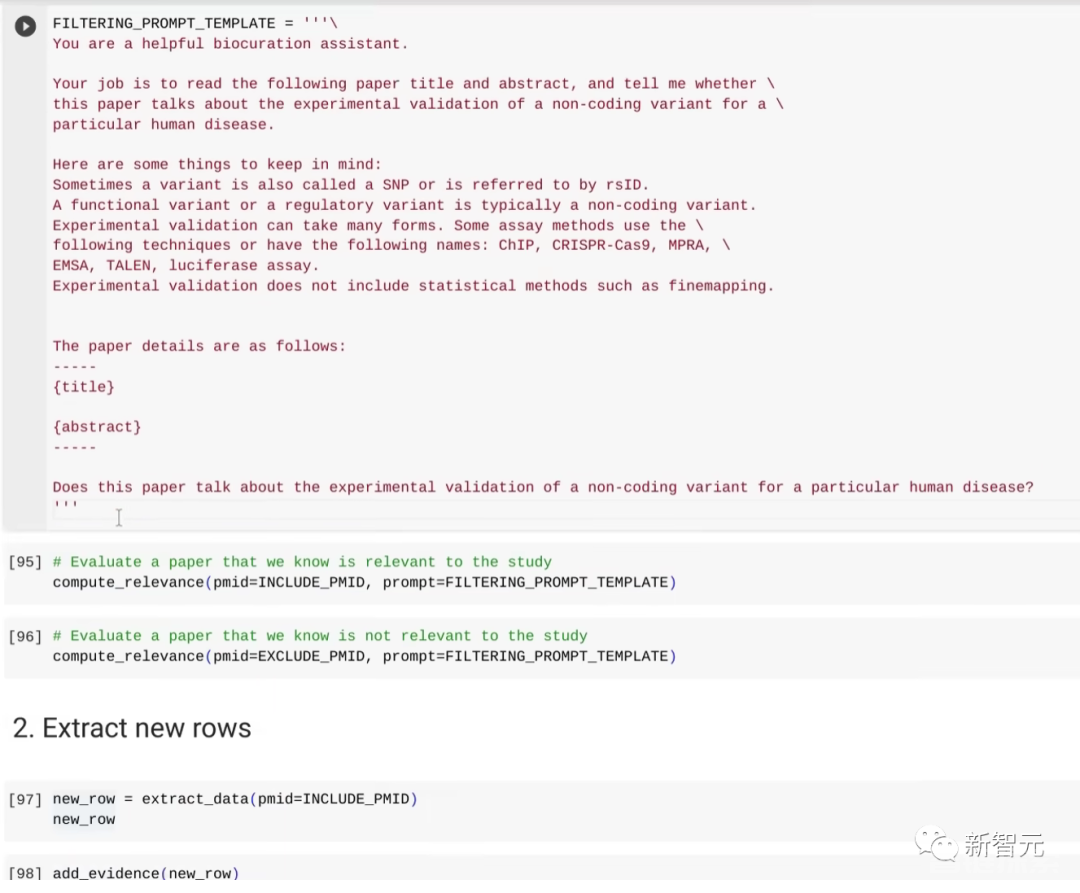Click the comment about relevant paper evaluation

click(x=302, y=562)
